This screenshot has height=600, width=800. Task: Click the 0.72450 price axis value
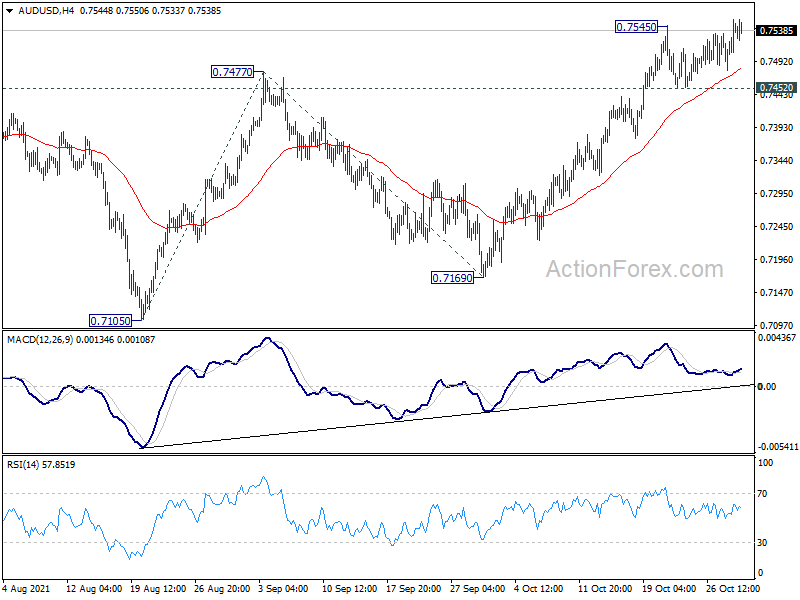click(x=777, y=227)
